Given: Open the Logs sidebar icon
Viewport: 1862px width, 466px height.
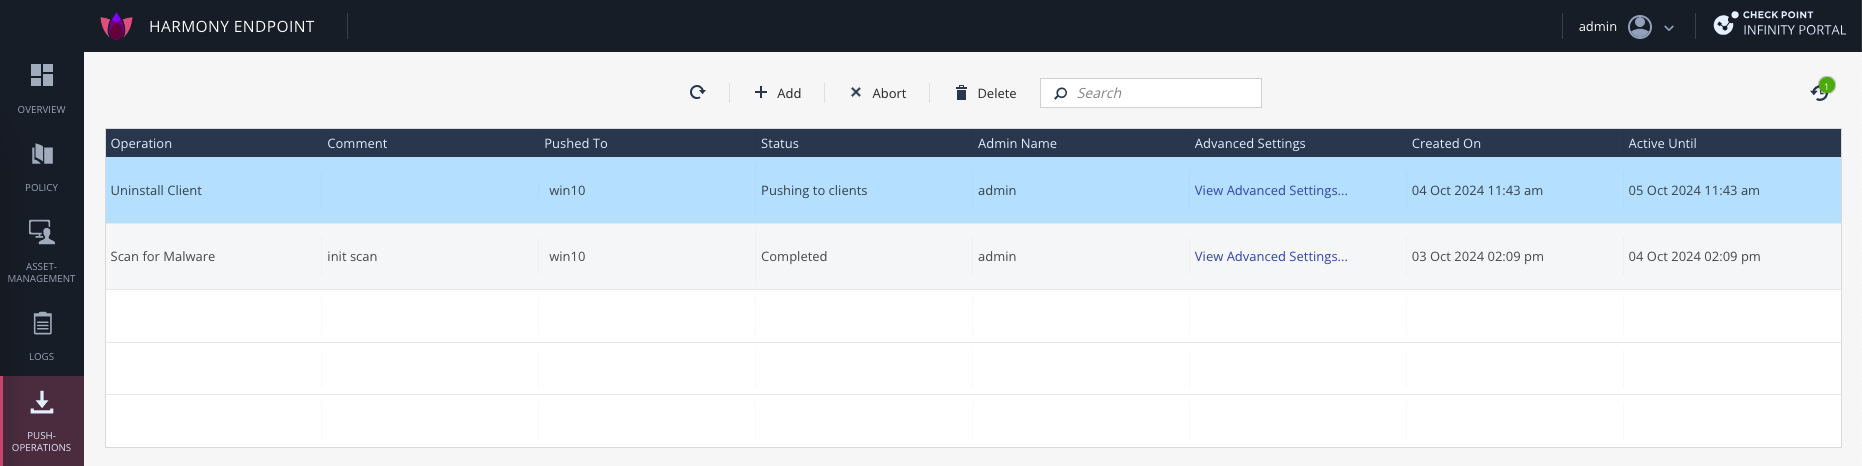Looking at the screenshot, I should [41, 324].
